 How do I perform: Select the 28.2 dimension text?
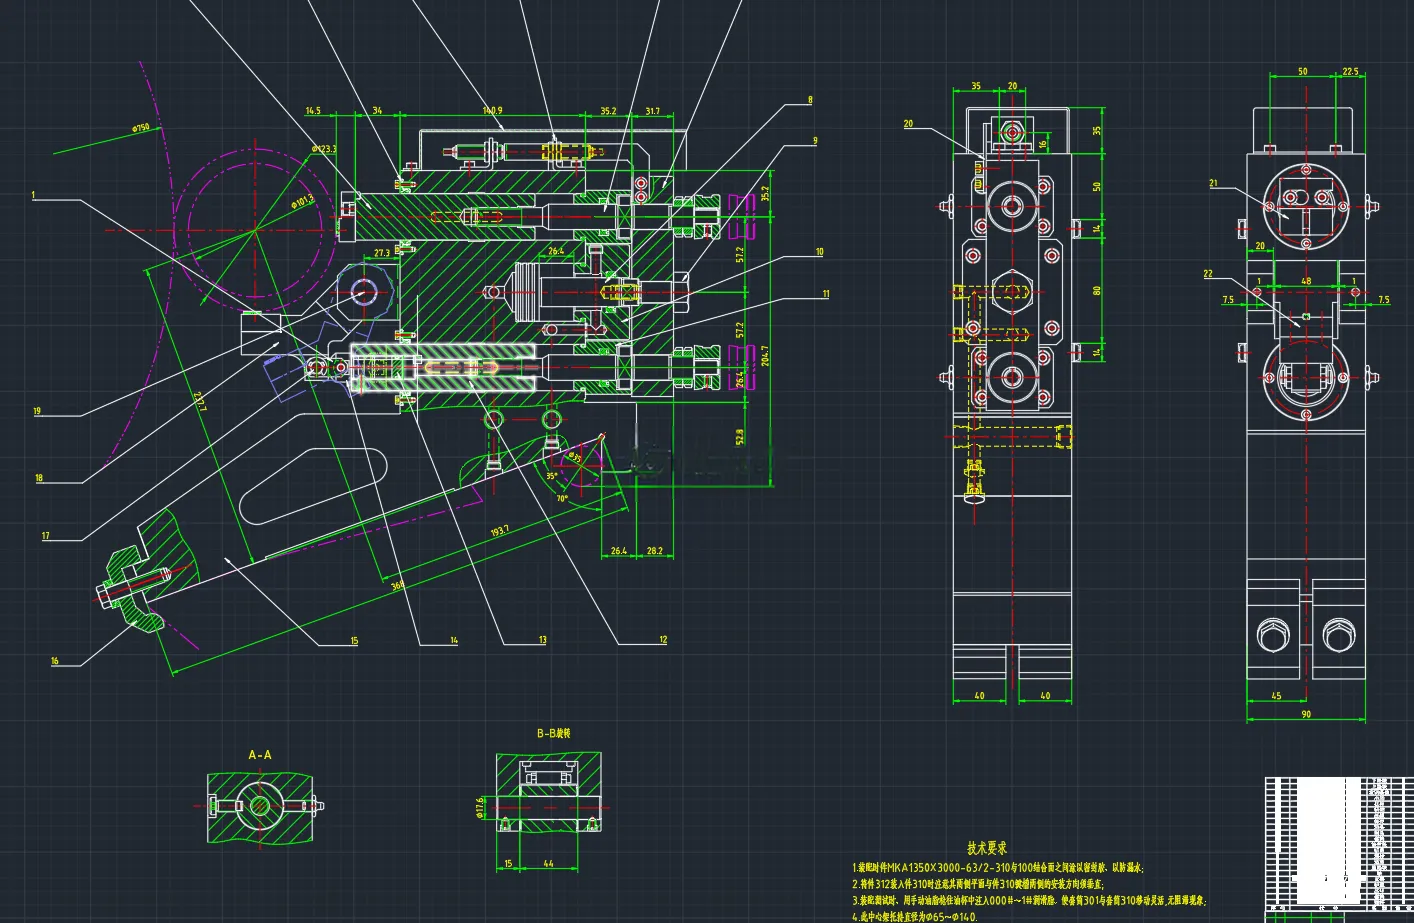tap(655, 551)
